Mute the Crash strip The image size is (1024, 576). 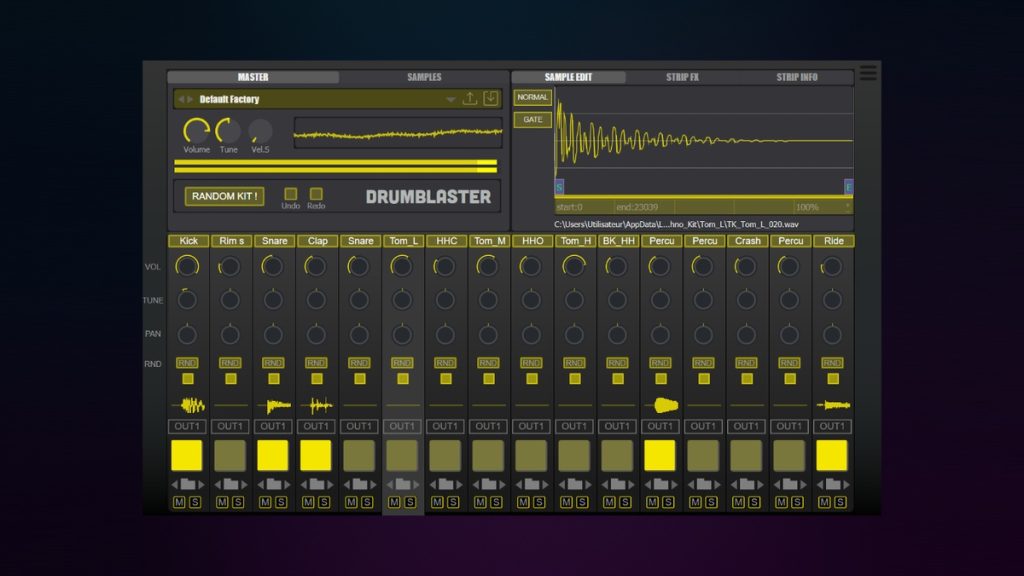[738, 502]
